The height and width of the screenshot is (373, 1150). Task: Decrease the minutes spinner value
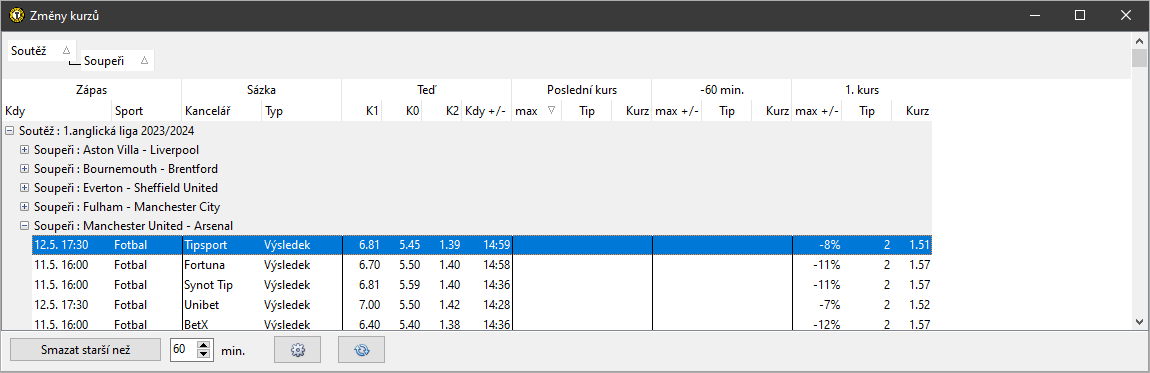point(205,355)
